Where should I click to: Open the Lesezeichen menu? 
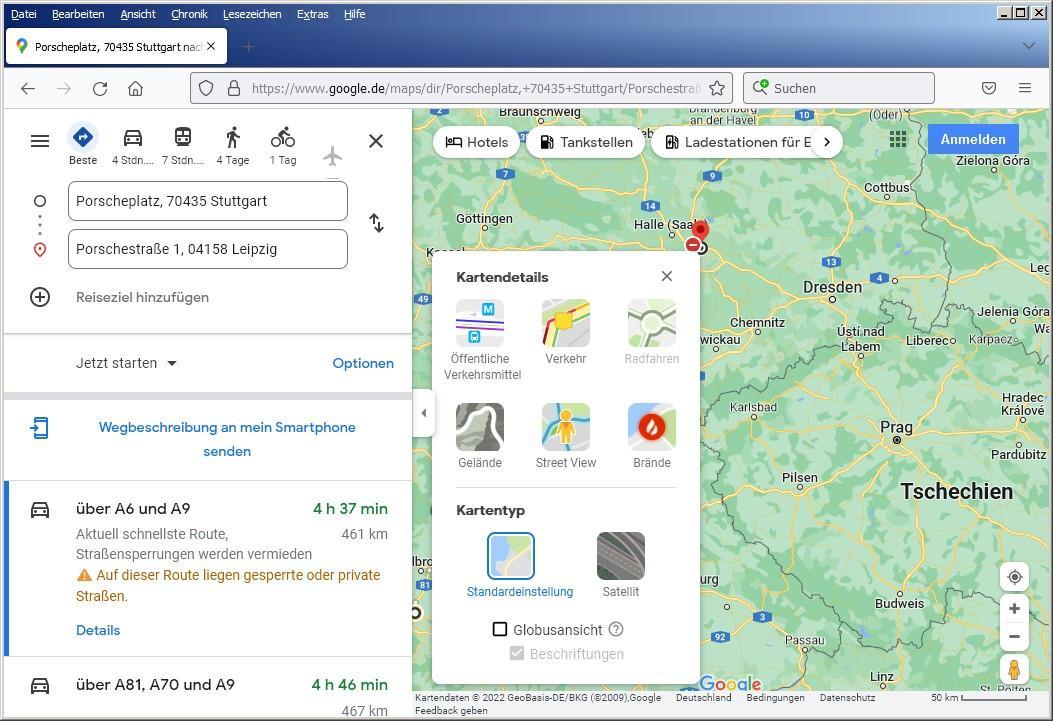point(252,14)
